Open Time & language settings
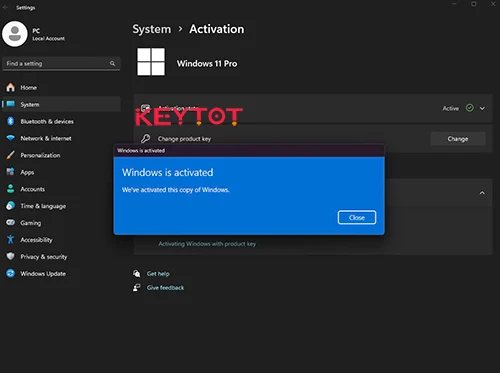This screenshot has width=500, height=373. (x=61, y=206)
